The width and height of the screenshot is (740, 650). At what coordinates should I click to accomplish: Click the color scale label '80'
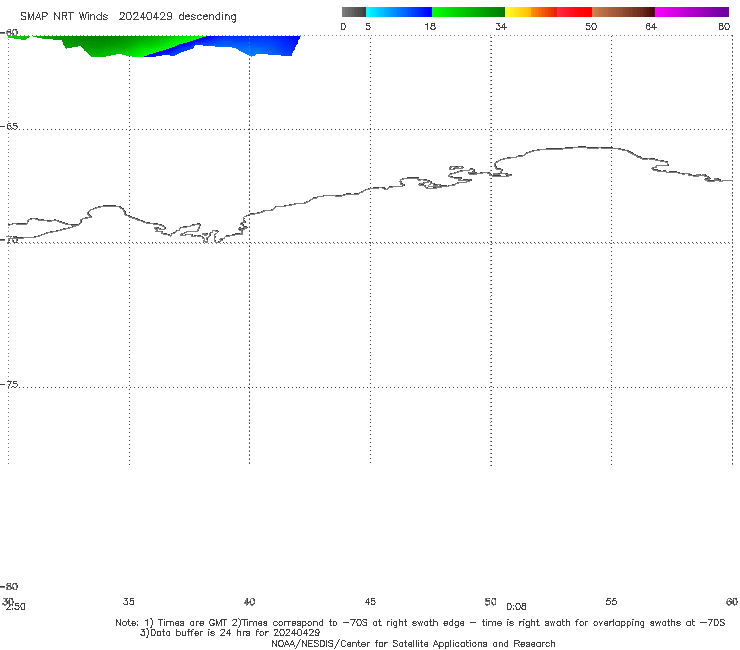pyautogui.click(x=724, y=26)
